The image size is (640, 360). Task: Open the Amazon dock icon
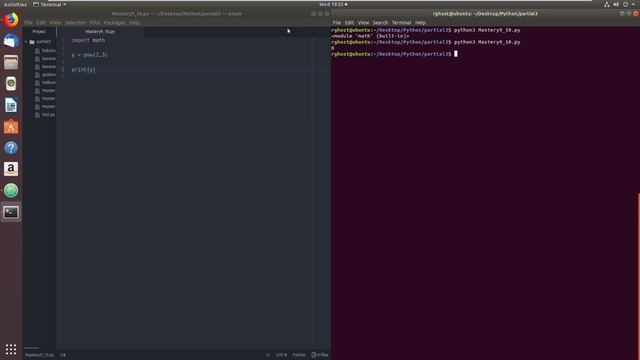point(11,169)
